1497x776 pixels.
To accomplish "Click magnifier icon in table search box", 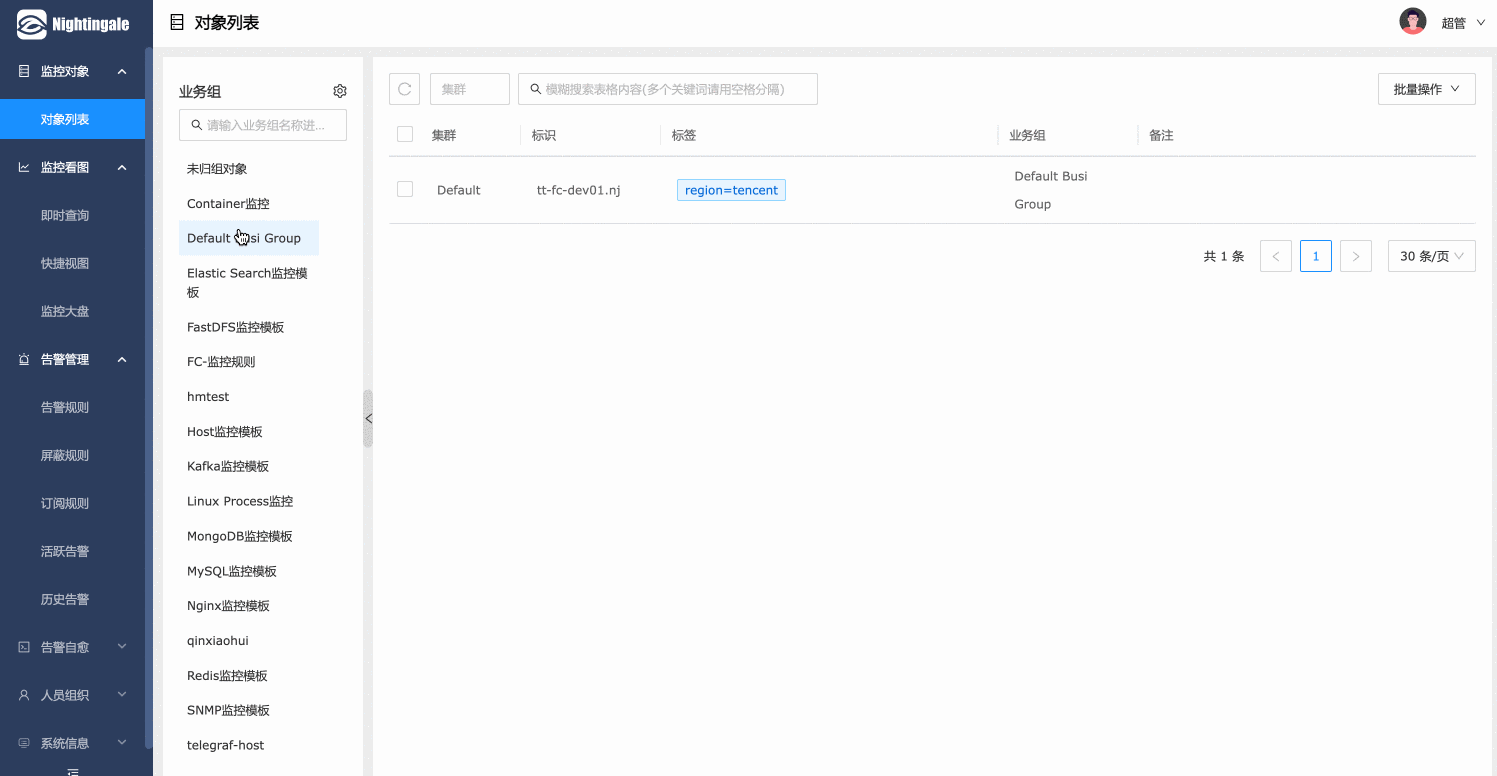I will (536, 89).
